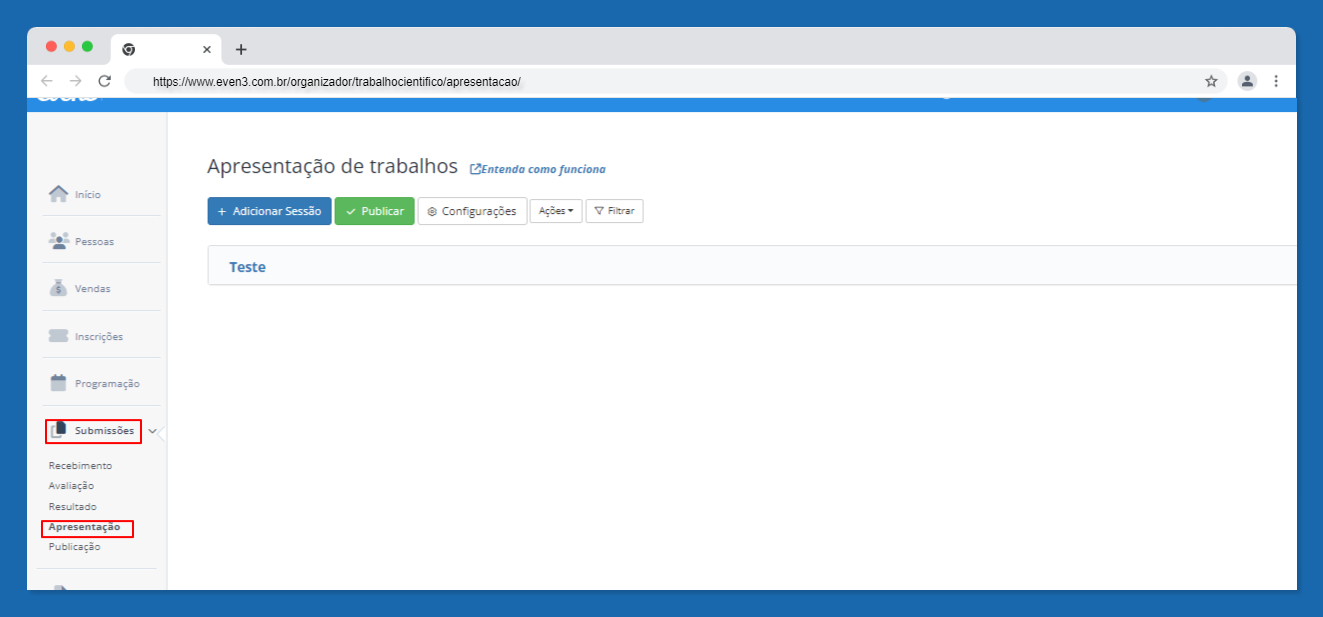Open the Programação calendar icon
Image resolution: width=1323 pixels, height=617 pixels.
coord(59,383)
